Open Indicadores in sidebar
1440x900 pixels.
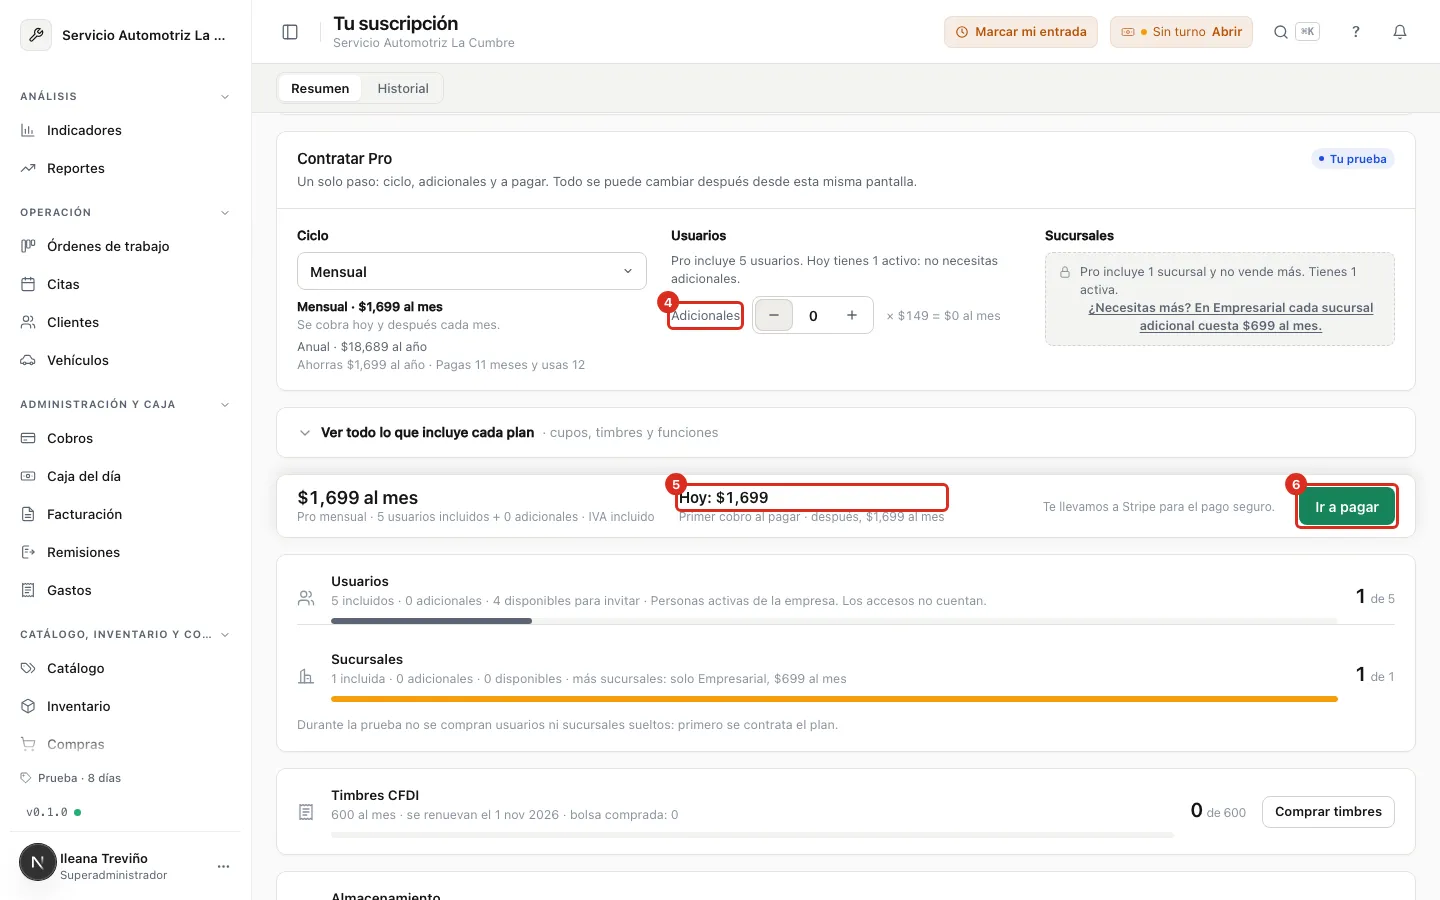point(125,130)
